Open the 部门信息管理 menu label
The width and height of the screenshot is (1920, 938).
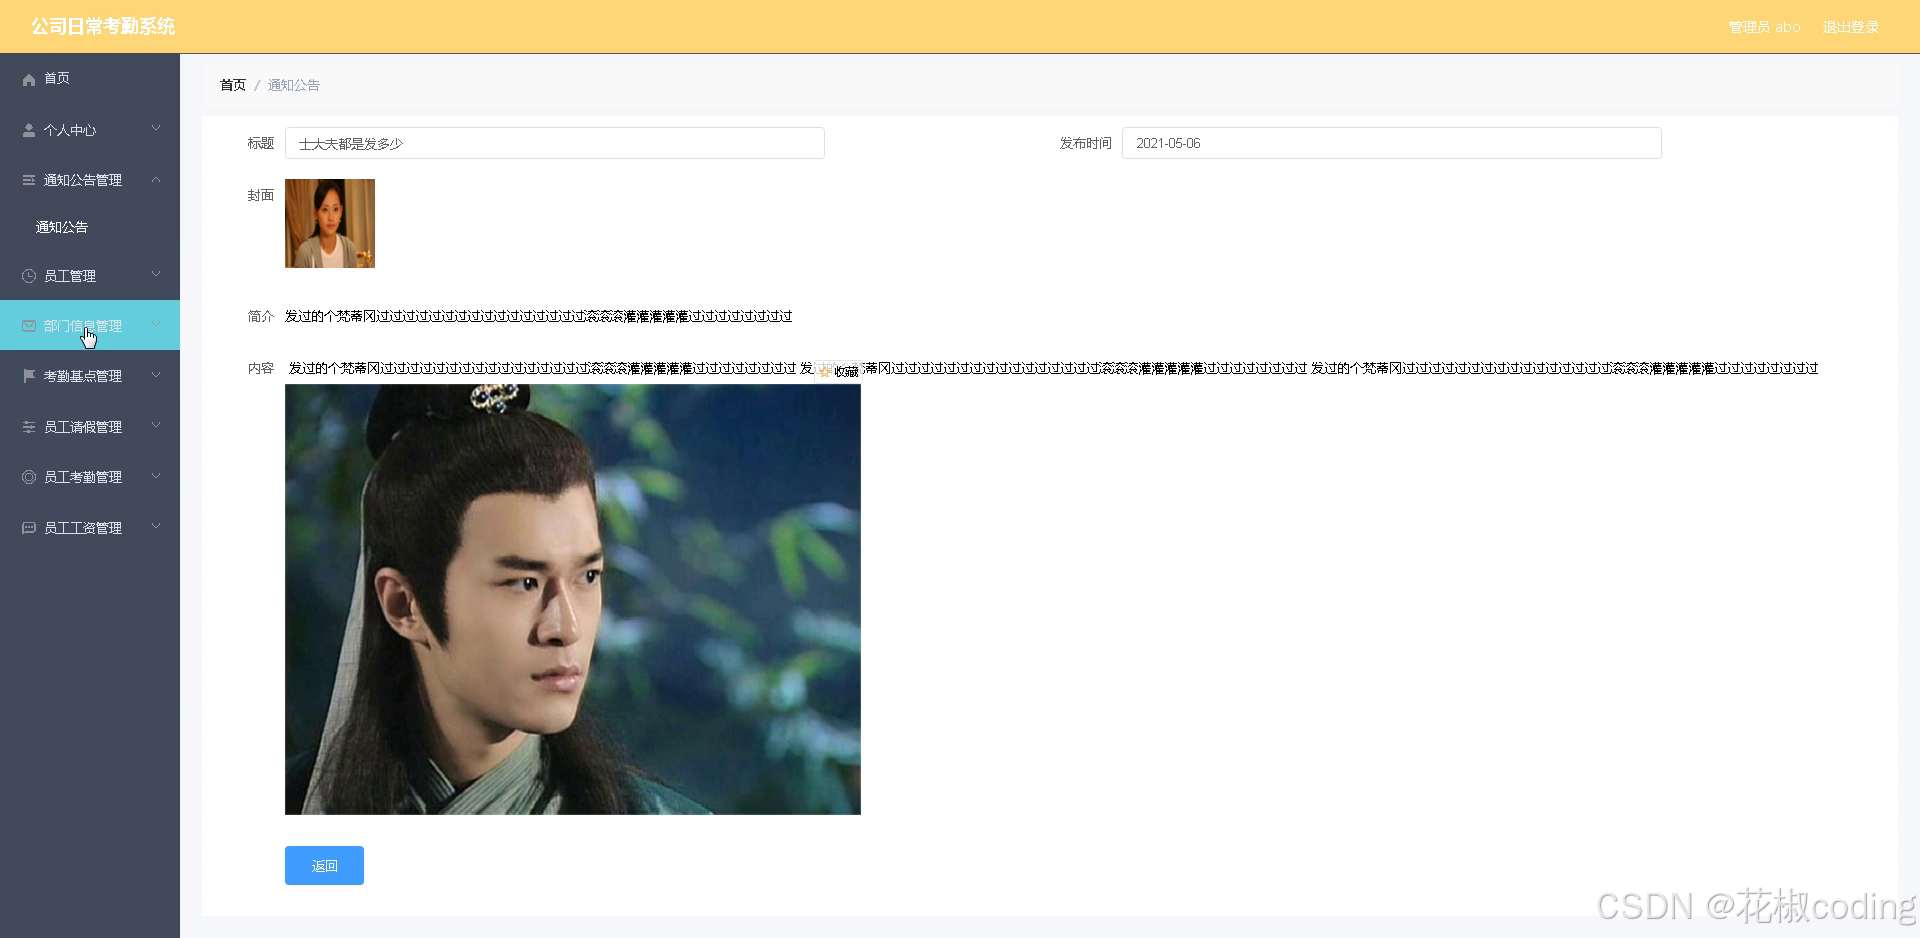coord(83,326)
